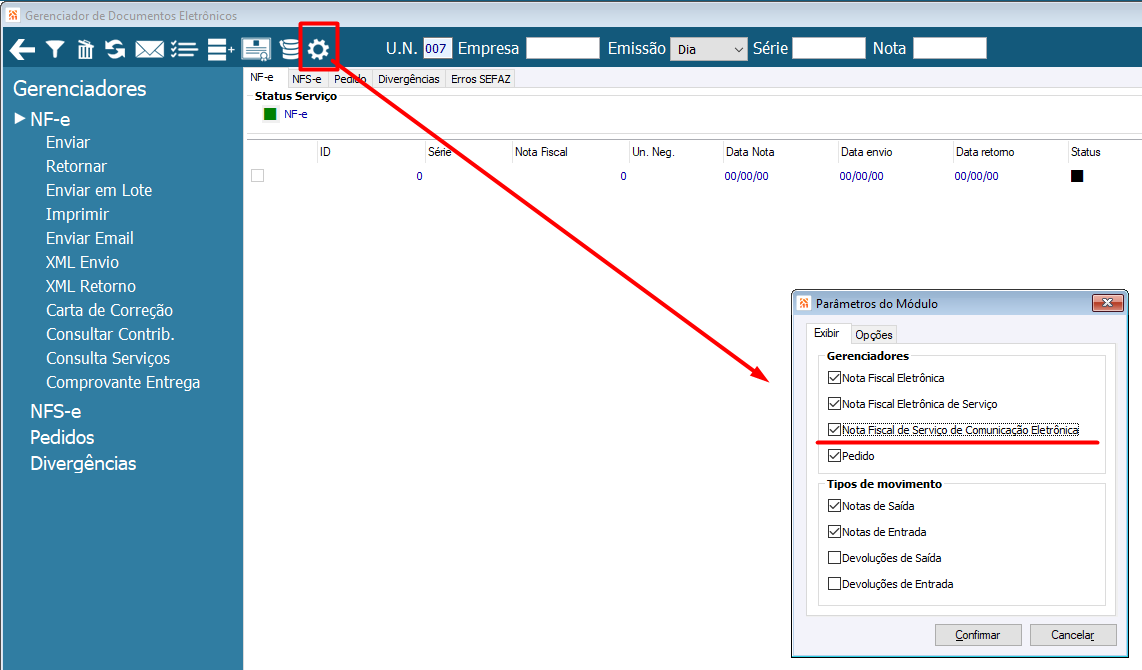The image size is (1142, 670).
Task: Select NF-e manager in the sidebar
Action: pyautogui.click(x=50, y=119)
